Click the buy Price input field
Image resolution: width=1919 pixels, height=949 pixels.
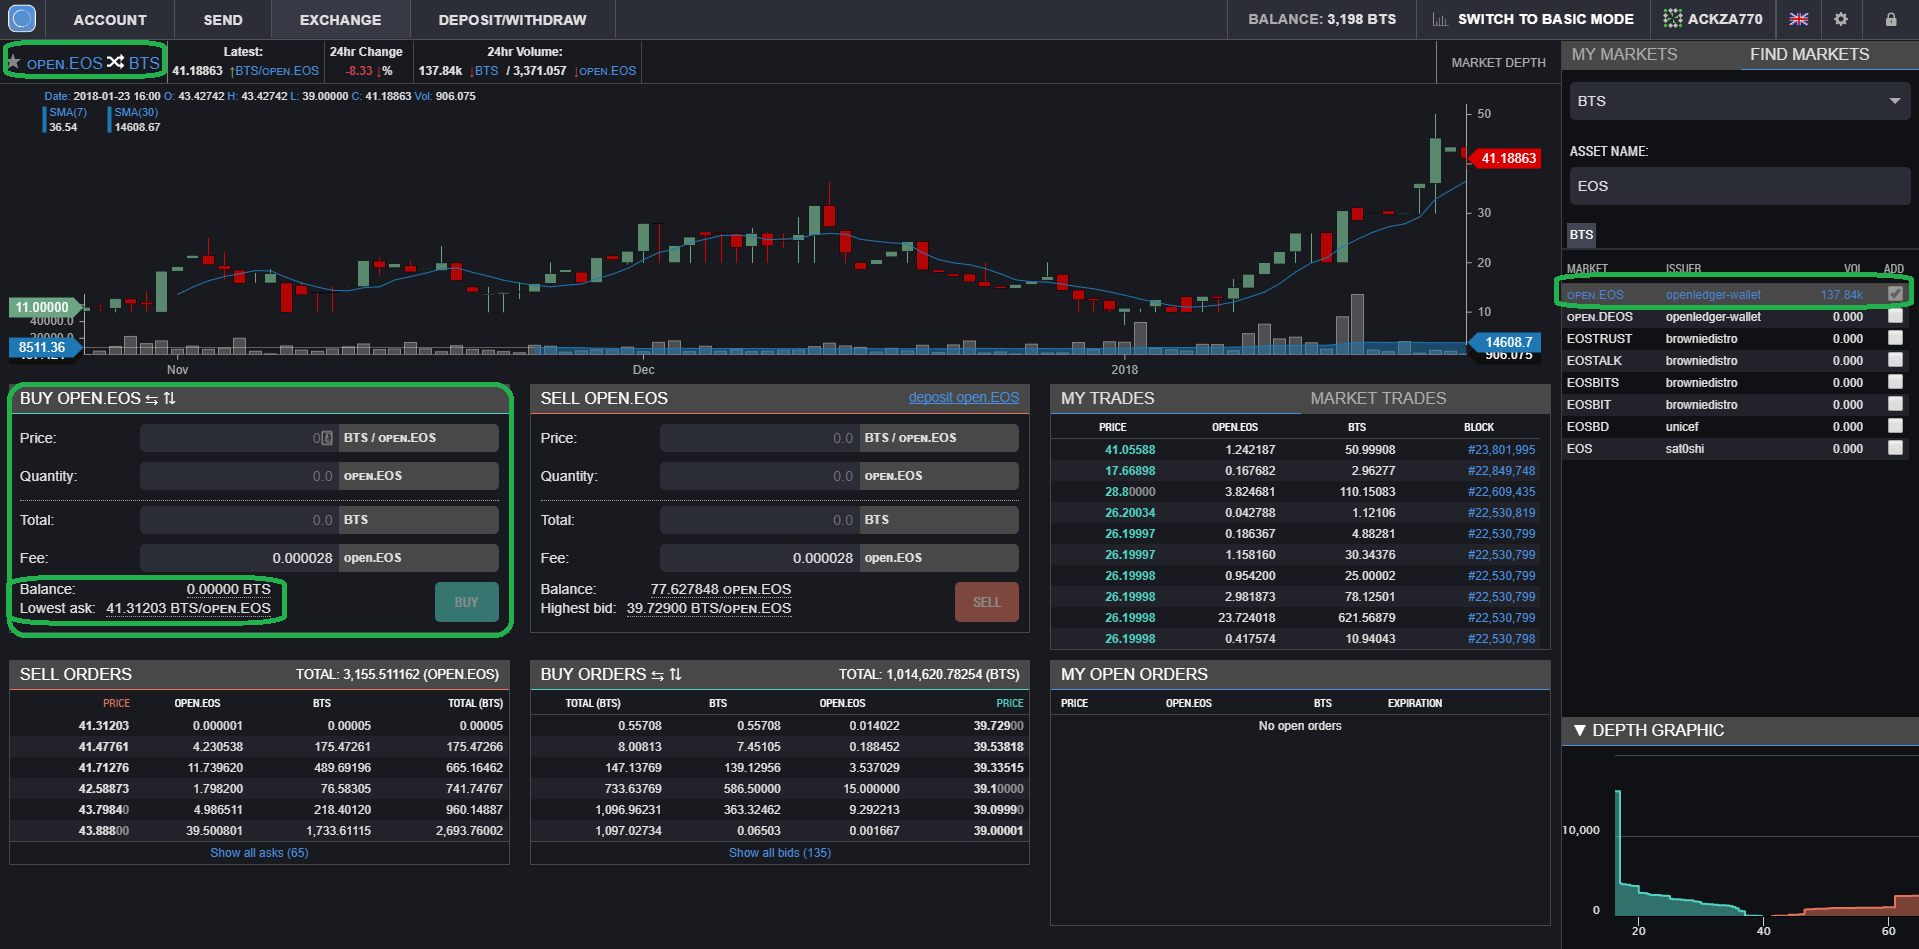pyautogui.click(x=238, y=438)
